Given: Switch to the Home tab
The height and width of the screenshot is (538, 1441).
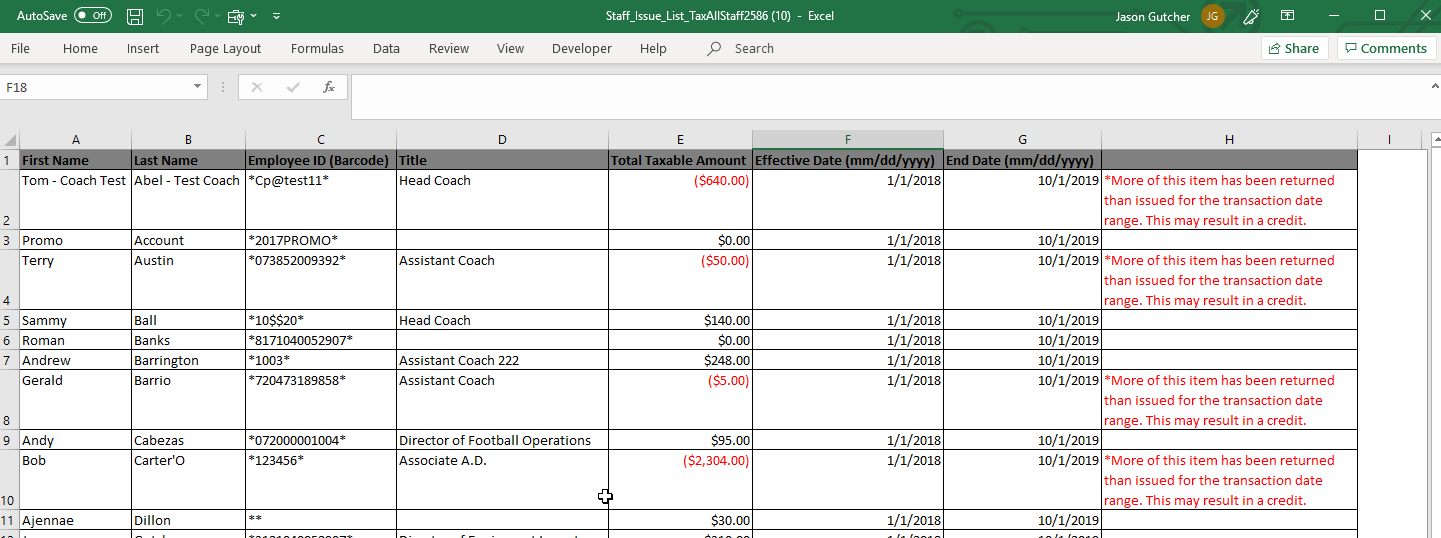Looking at the screenshot, I should pyautogui.click(x=80, y=48).
